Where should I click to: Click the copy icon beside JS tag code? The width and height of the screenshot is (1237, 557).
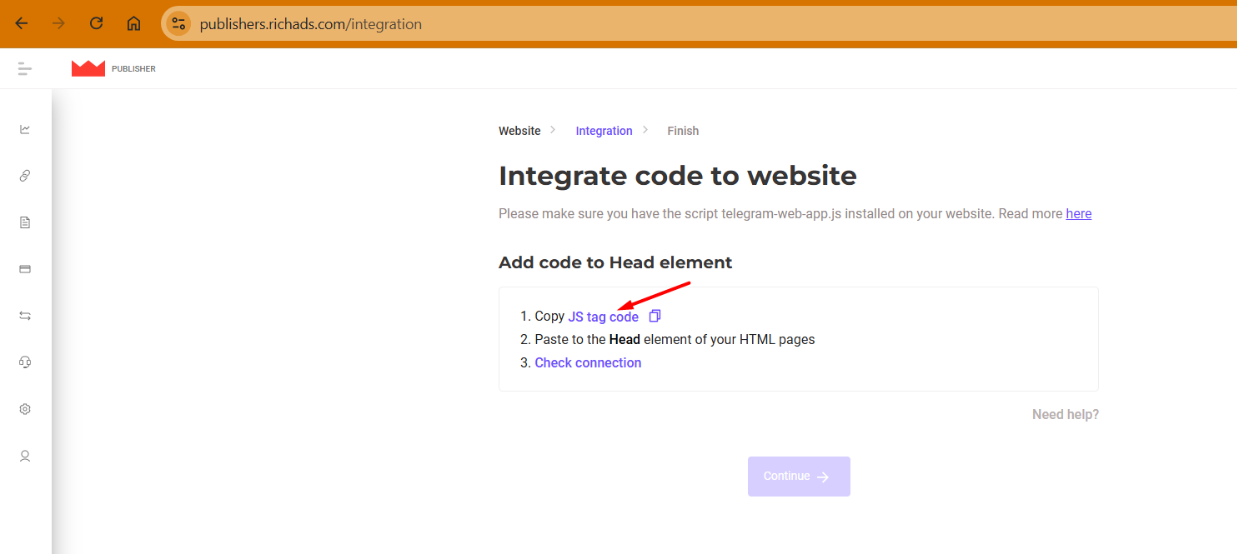coord(655,316)
